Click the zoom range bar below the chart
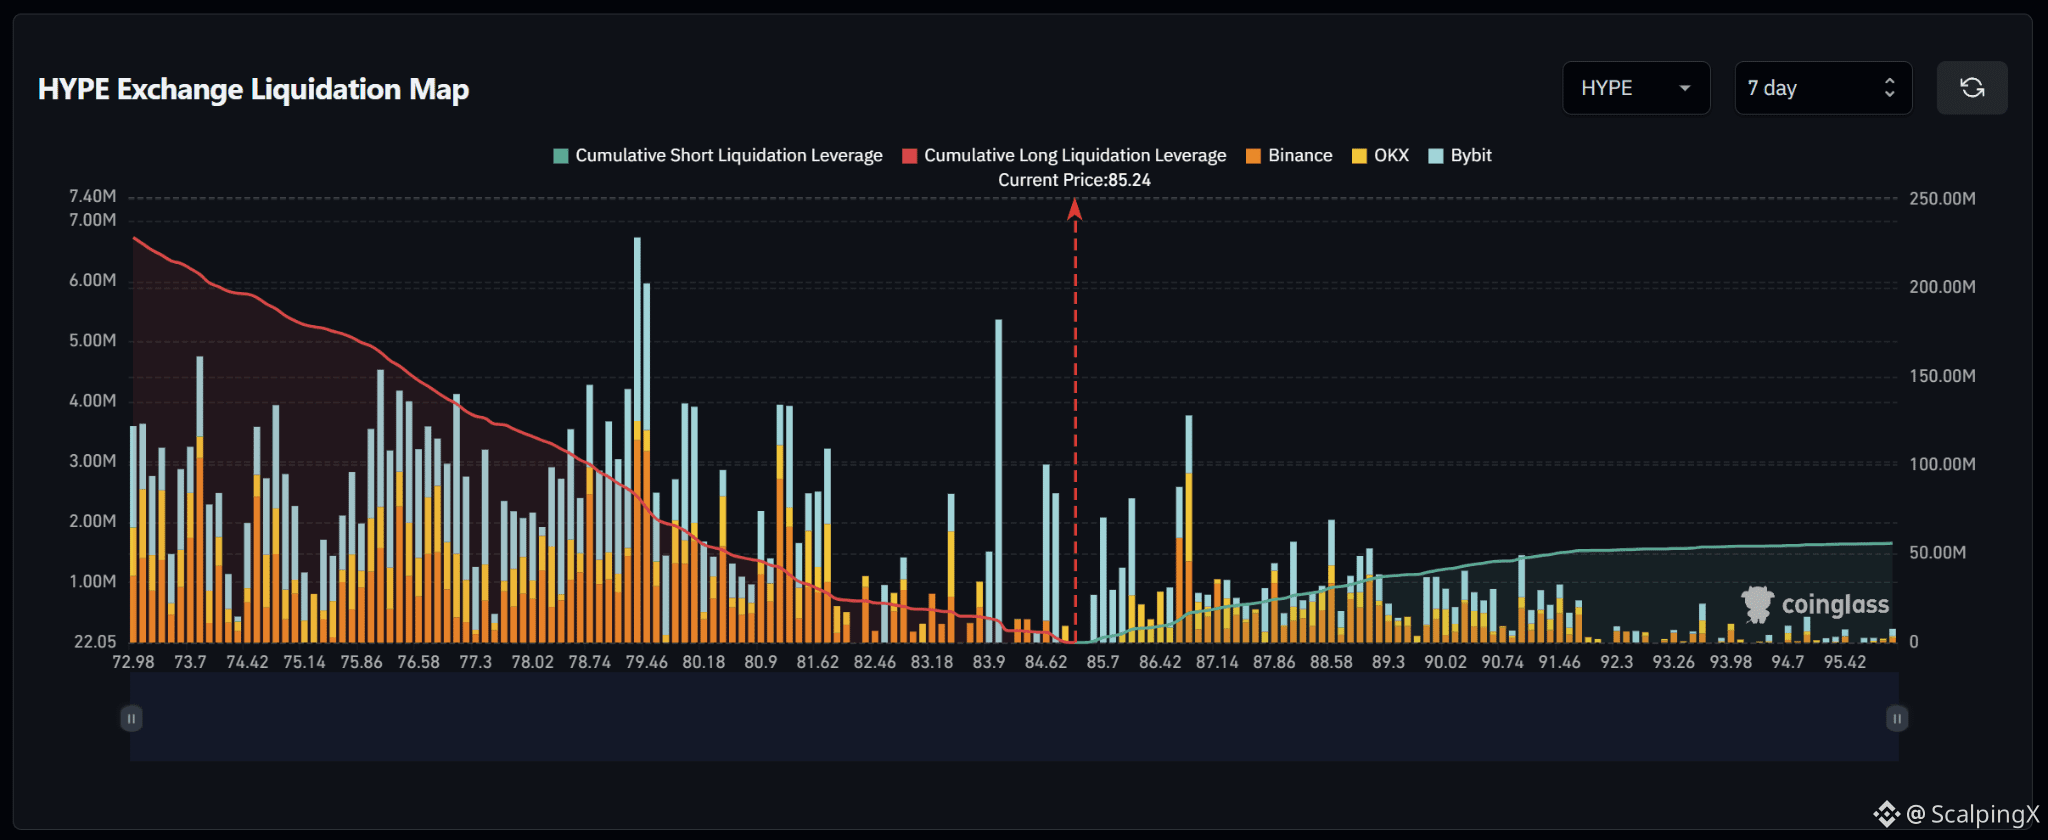This screenshot has width=2048, height=840. point(1014,717)
